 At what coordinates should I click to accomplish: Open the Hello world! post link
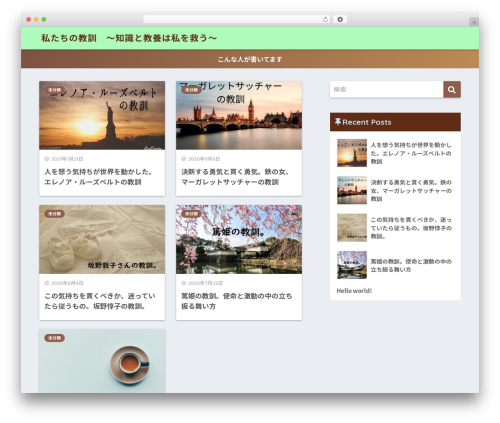[354, 291]
